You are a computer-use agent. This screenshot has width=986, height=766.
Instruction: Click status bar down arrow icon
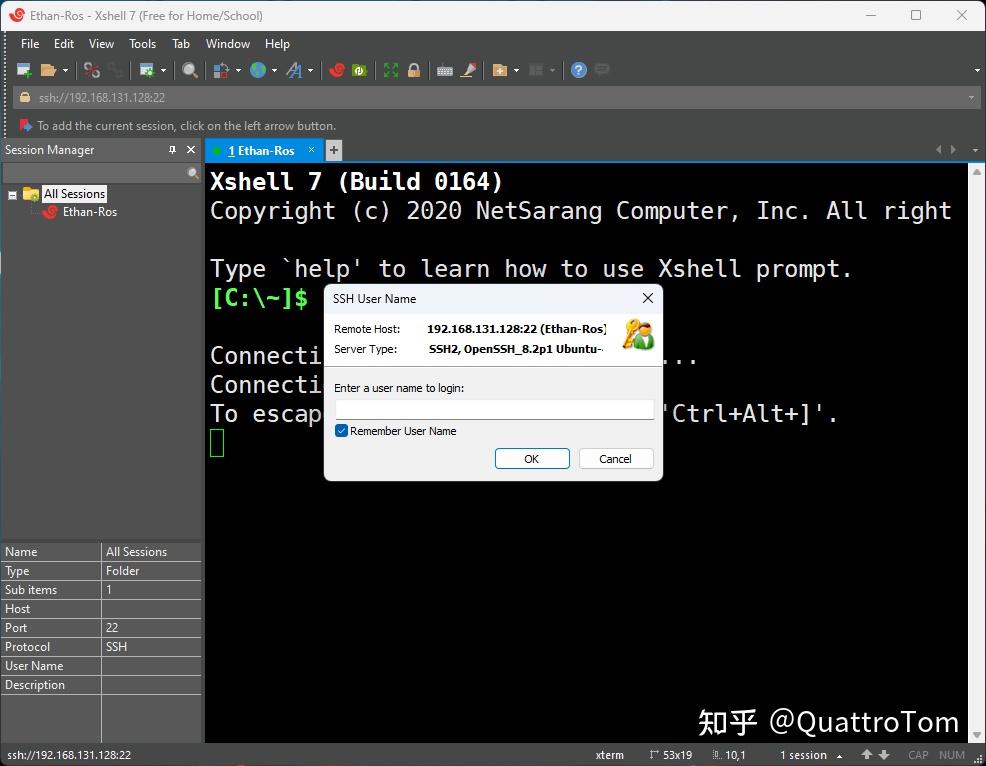pos(884,754)
